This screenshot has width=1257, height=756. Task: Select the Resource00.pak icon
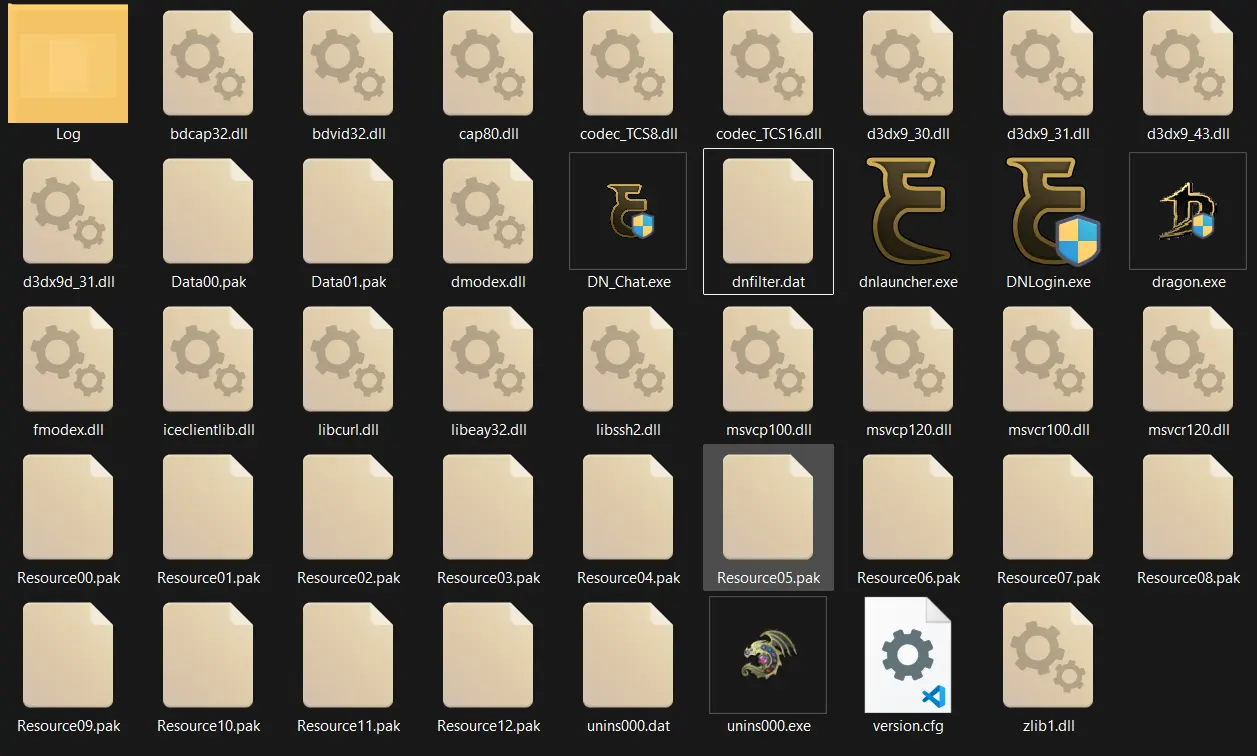[68, 508]
